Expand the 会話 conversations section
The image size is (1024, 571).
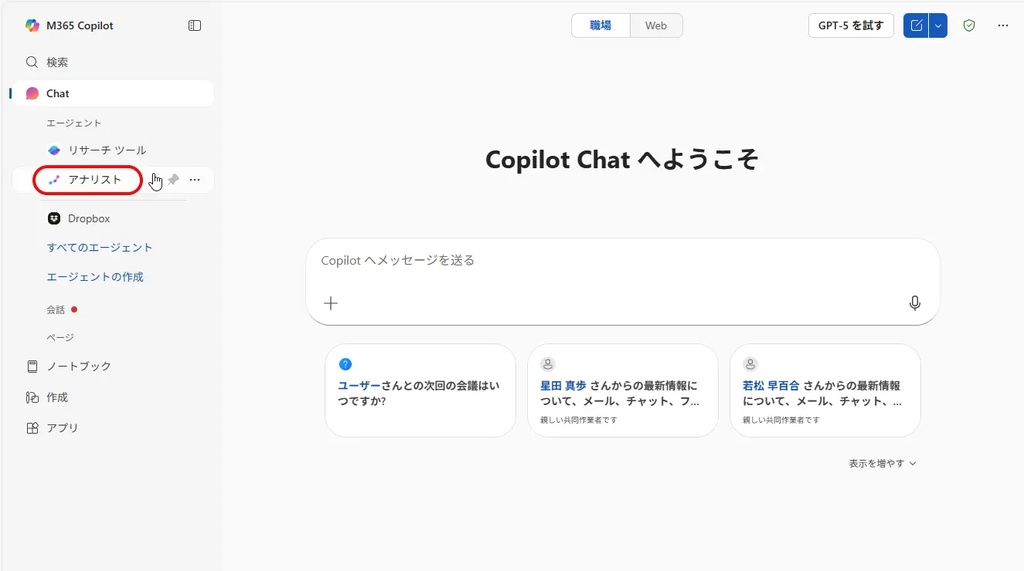point(56,310)
